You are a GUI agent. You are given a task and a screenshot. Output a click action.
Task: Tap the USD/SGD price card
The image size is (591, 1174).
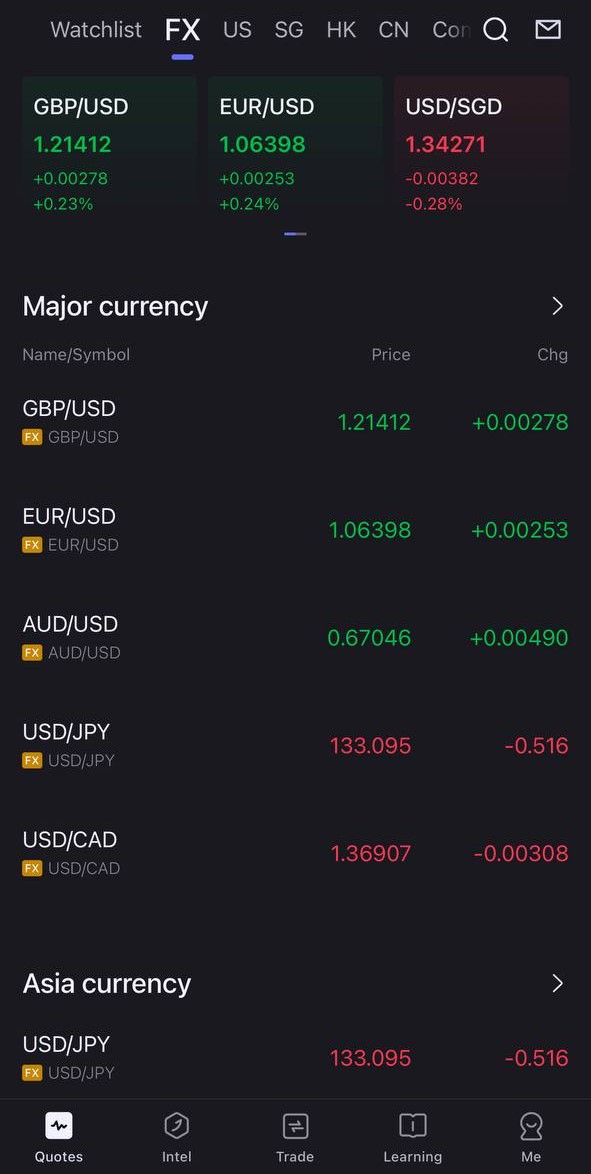click(x=481, y=150)
